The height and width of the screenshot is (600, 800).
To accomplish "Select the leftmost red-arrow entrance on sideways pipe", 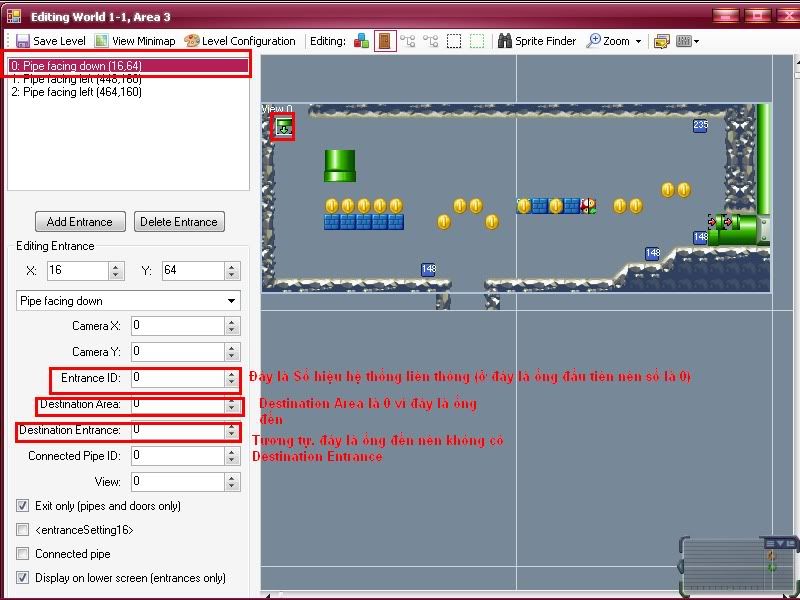I will (712, 222).
